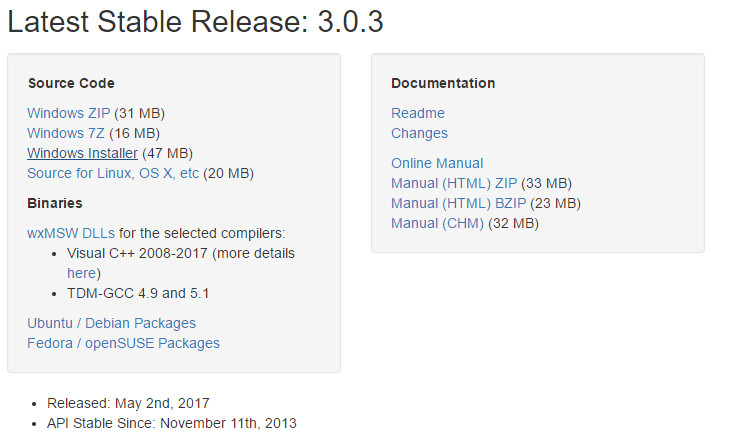Screen dimensions: 734x443
Task: Get Source for Linux, OS X, etc
Action: click(113, 173)
